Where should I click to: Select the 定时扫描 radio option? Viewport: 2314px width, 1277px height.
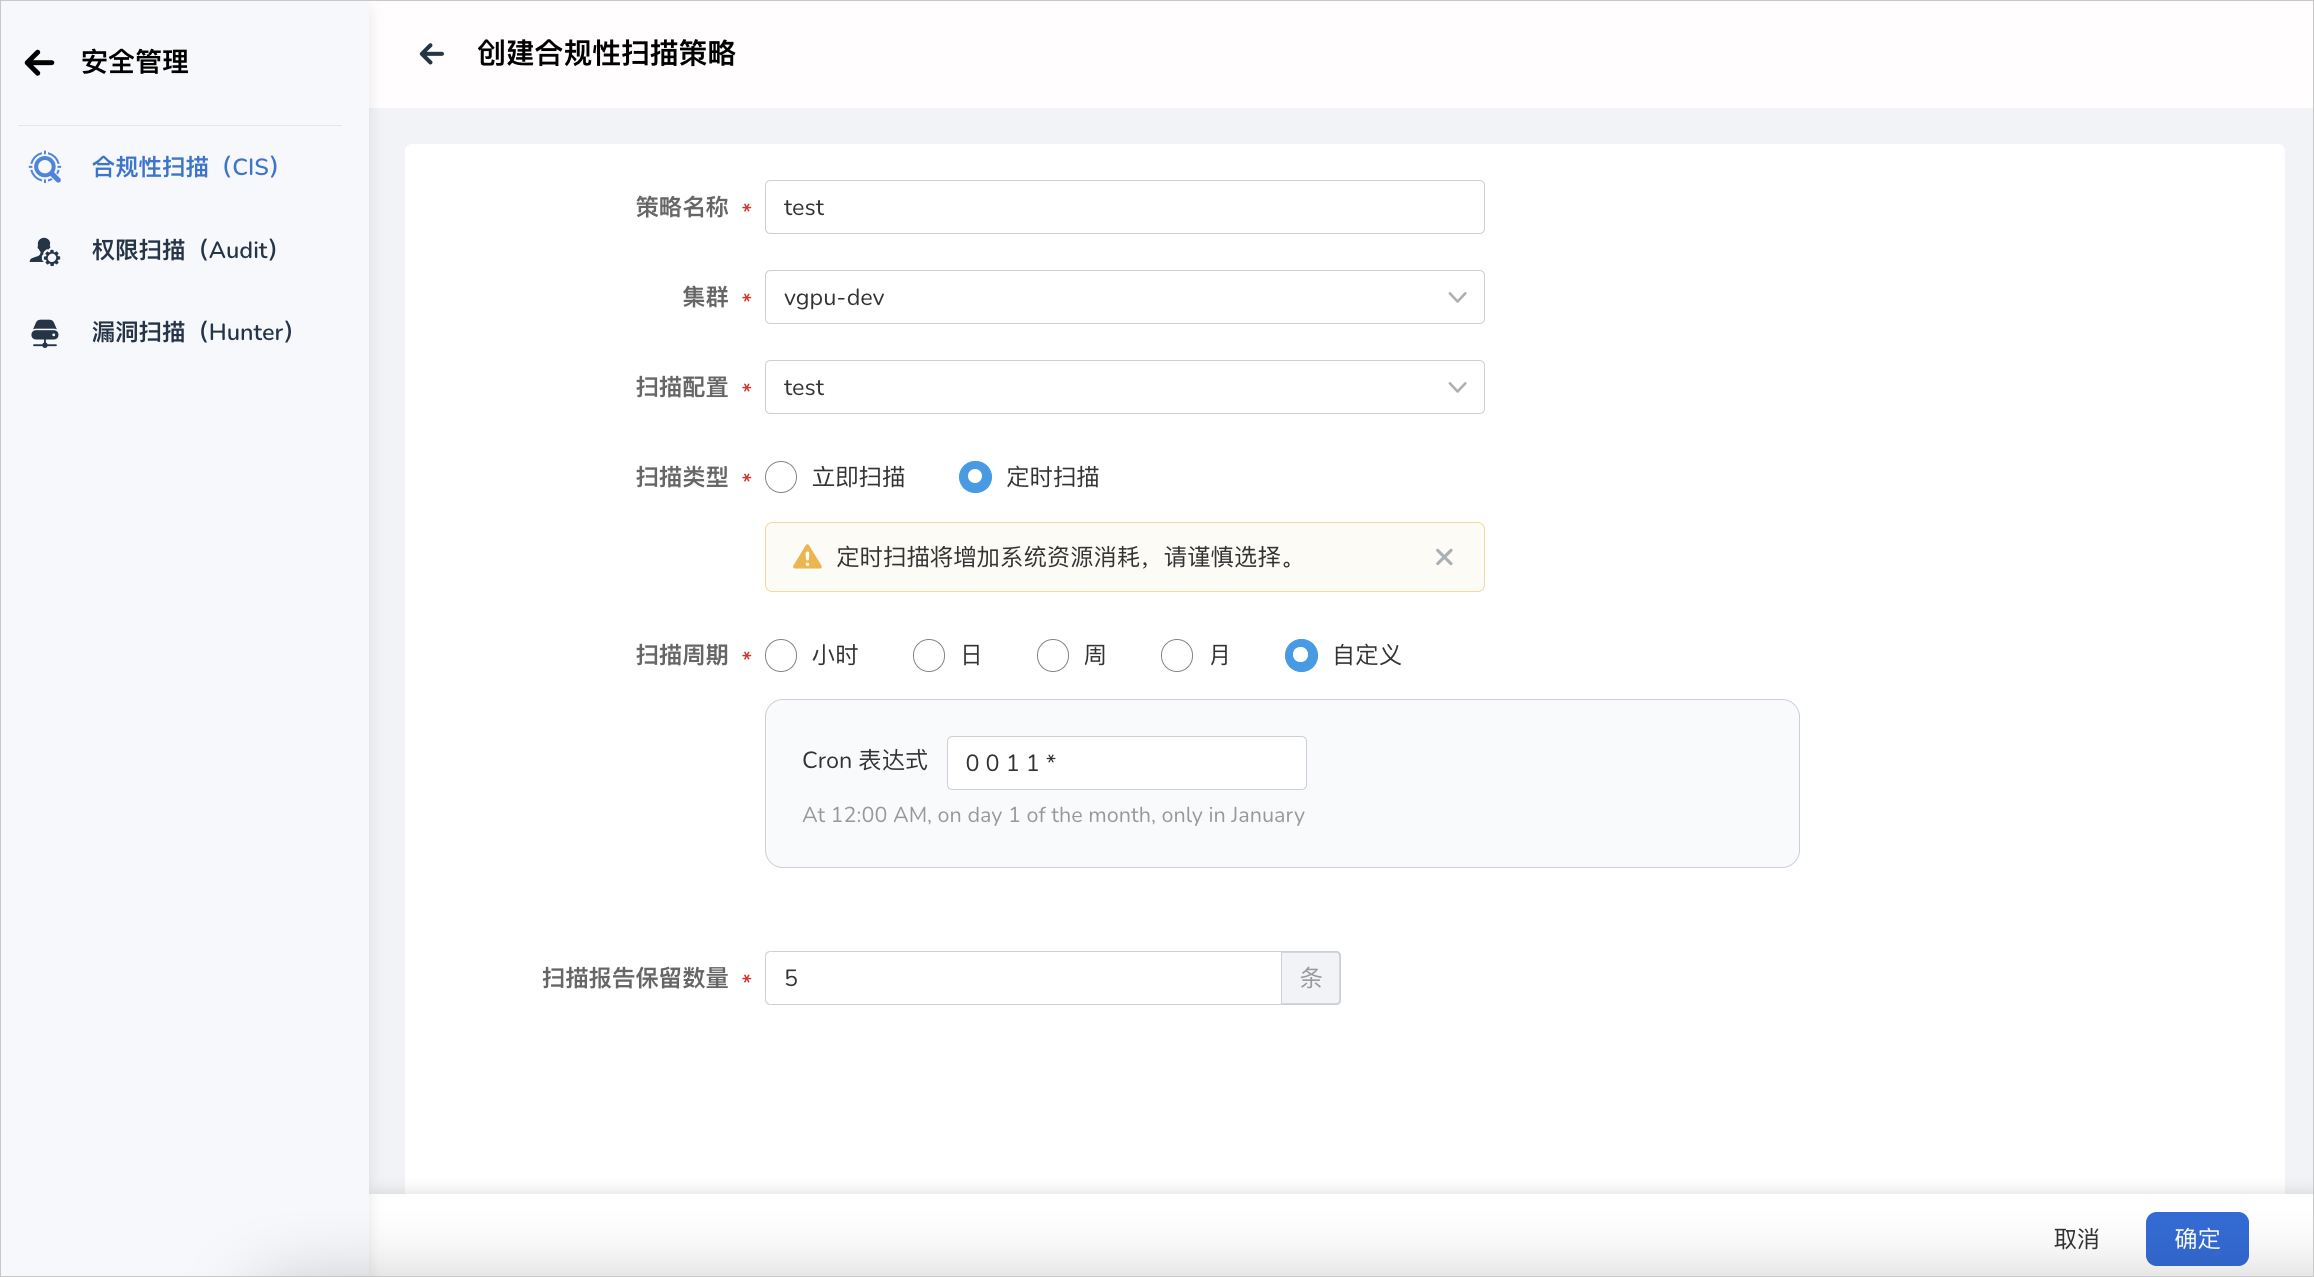coord(975,477)
